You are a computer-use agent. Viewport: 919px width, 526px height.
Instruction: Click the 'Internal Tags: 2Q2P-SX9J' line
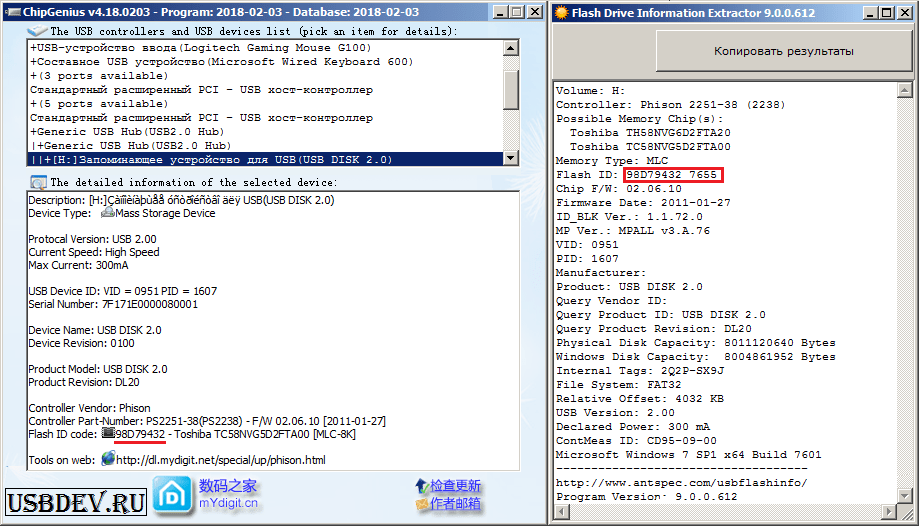[x=640, y=371]
